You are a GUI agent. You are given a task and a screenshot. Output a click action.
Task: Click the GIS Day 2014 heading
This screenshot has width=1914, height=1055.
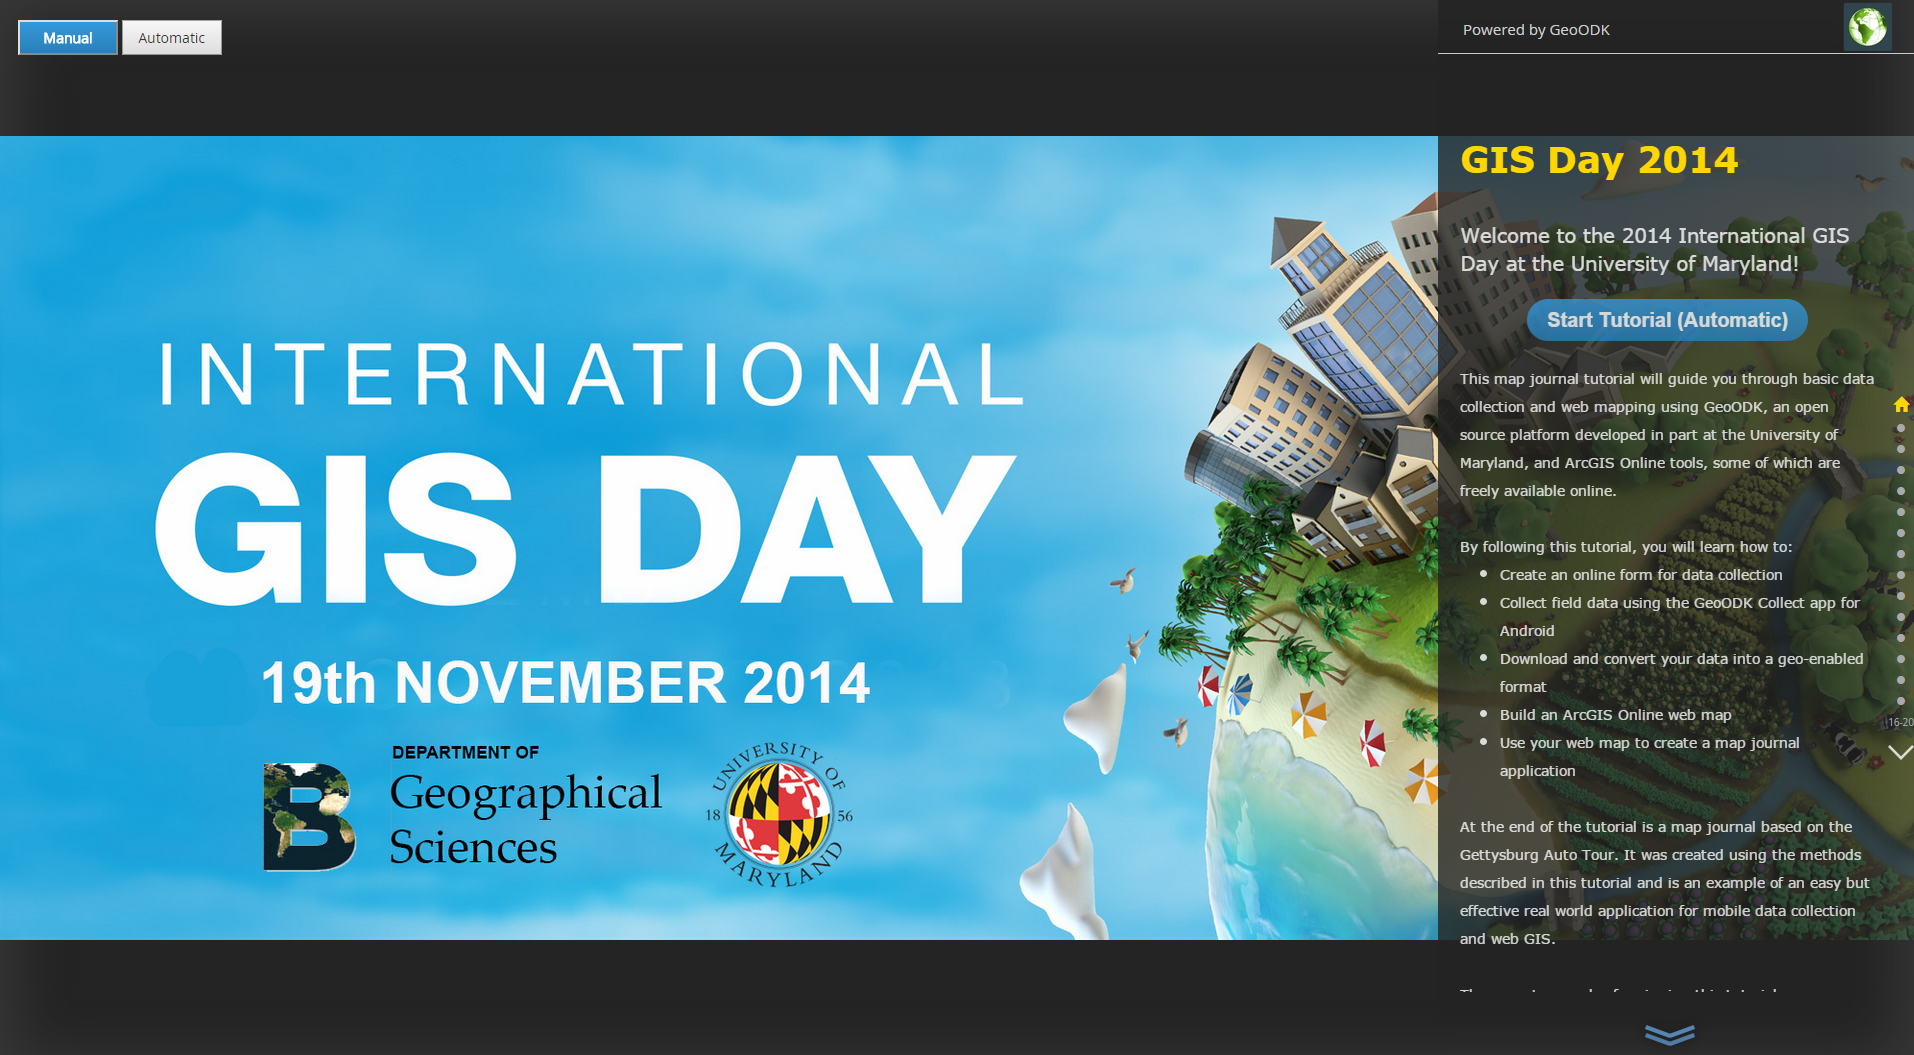(x=1599, y=160)
